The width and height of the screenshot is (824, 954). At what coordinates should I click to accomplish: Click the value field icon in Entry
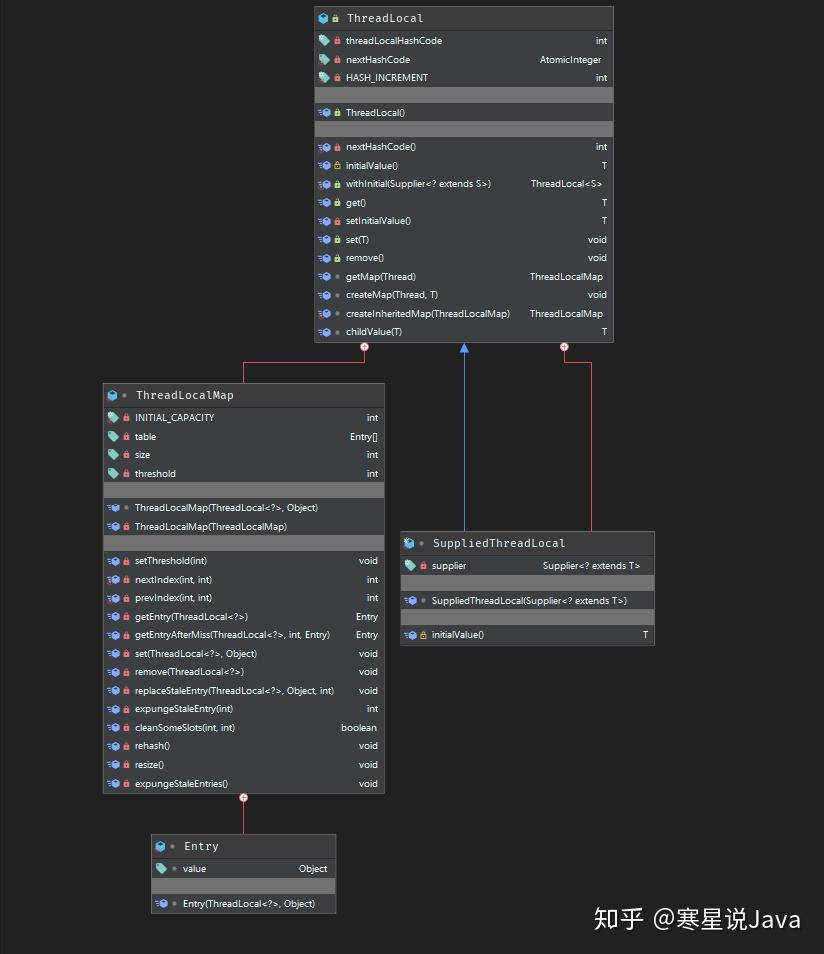coord(162,868)
